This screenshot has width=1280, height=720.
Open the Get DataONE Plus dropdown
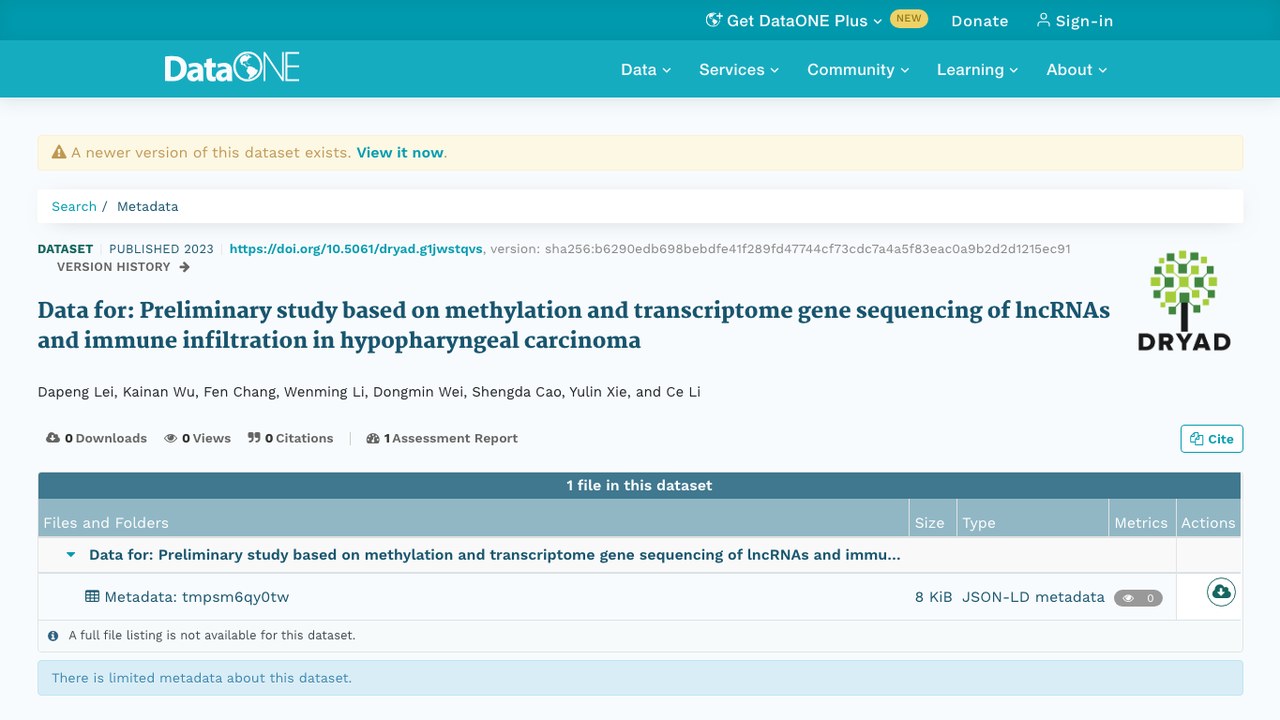(795, 20)
